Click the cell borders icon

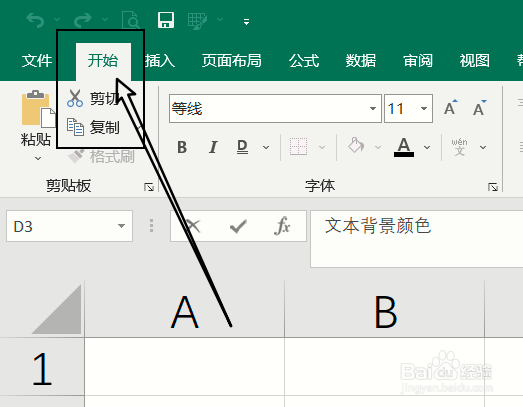tap(299, 146)
